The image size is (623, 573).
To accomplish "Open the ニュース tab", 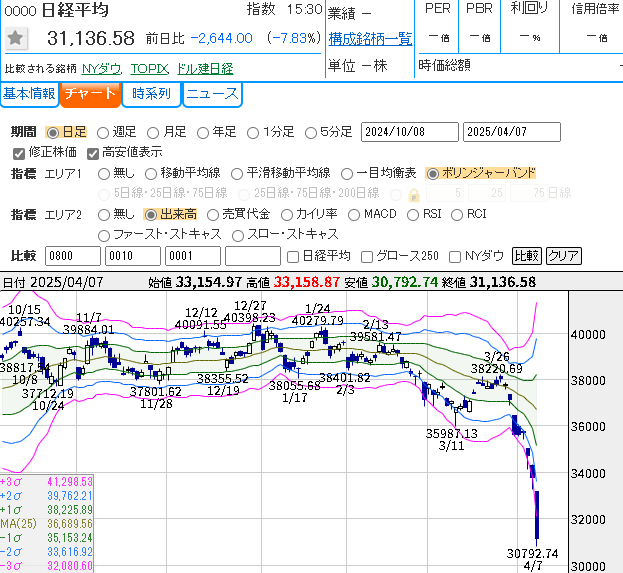I will click(x=212, y=95).
